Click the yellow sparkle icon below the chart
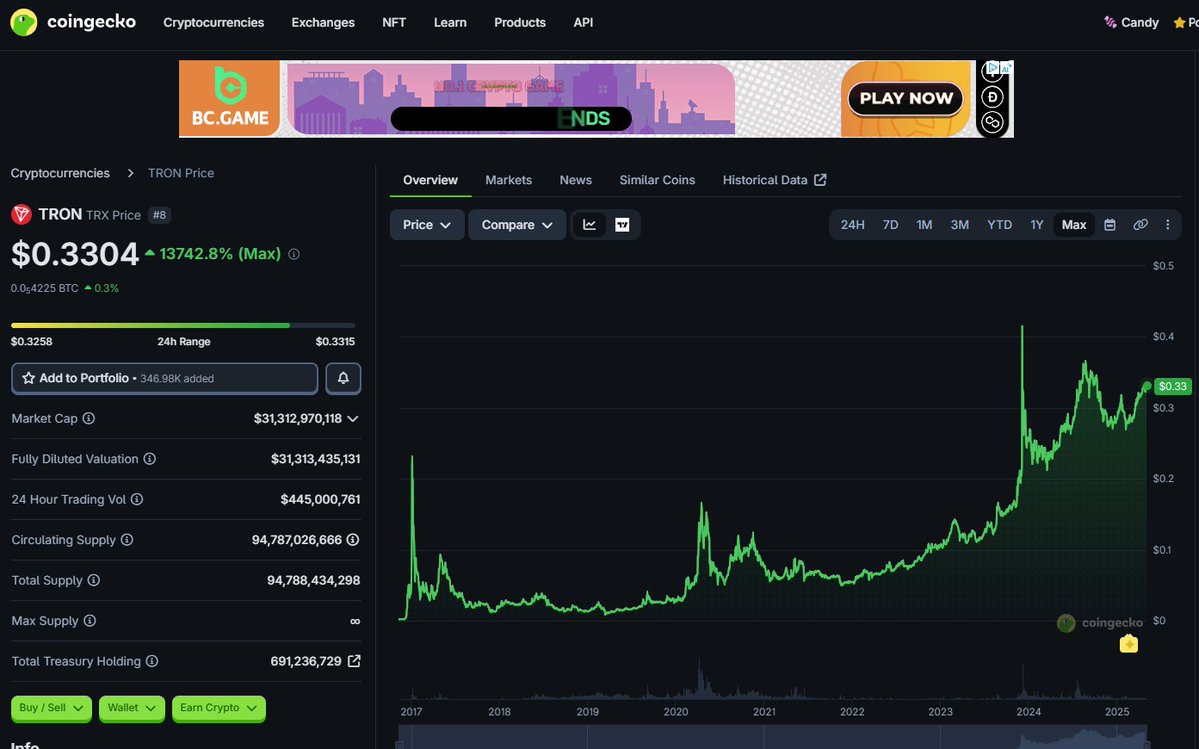This screenshot has width=1199, height=749. (1129, 644)
